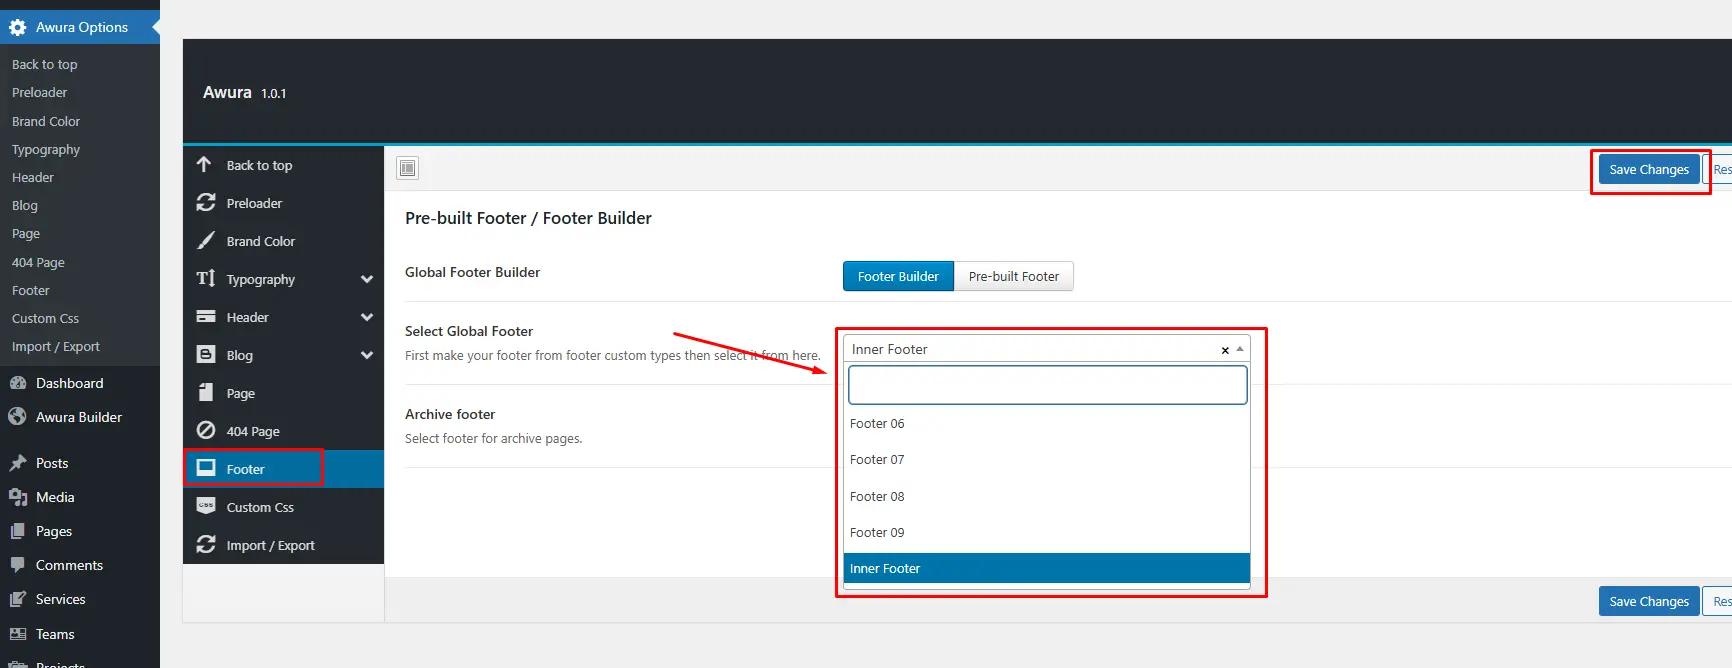Click the Posts pin icon
1732x668 pixels.
(17, 463)
